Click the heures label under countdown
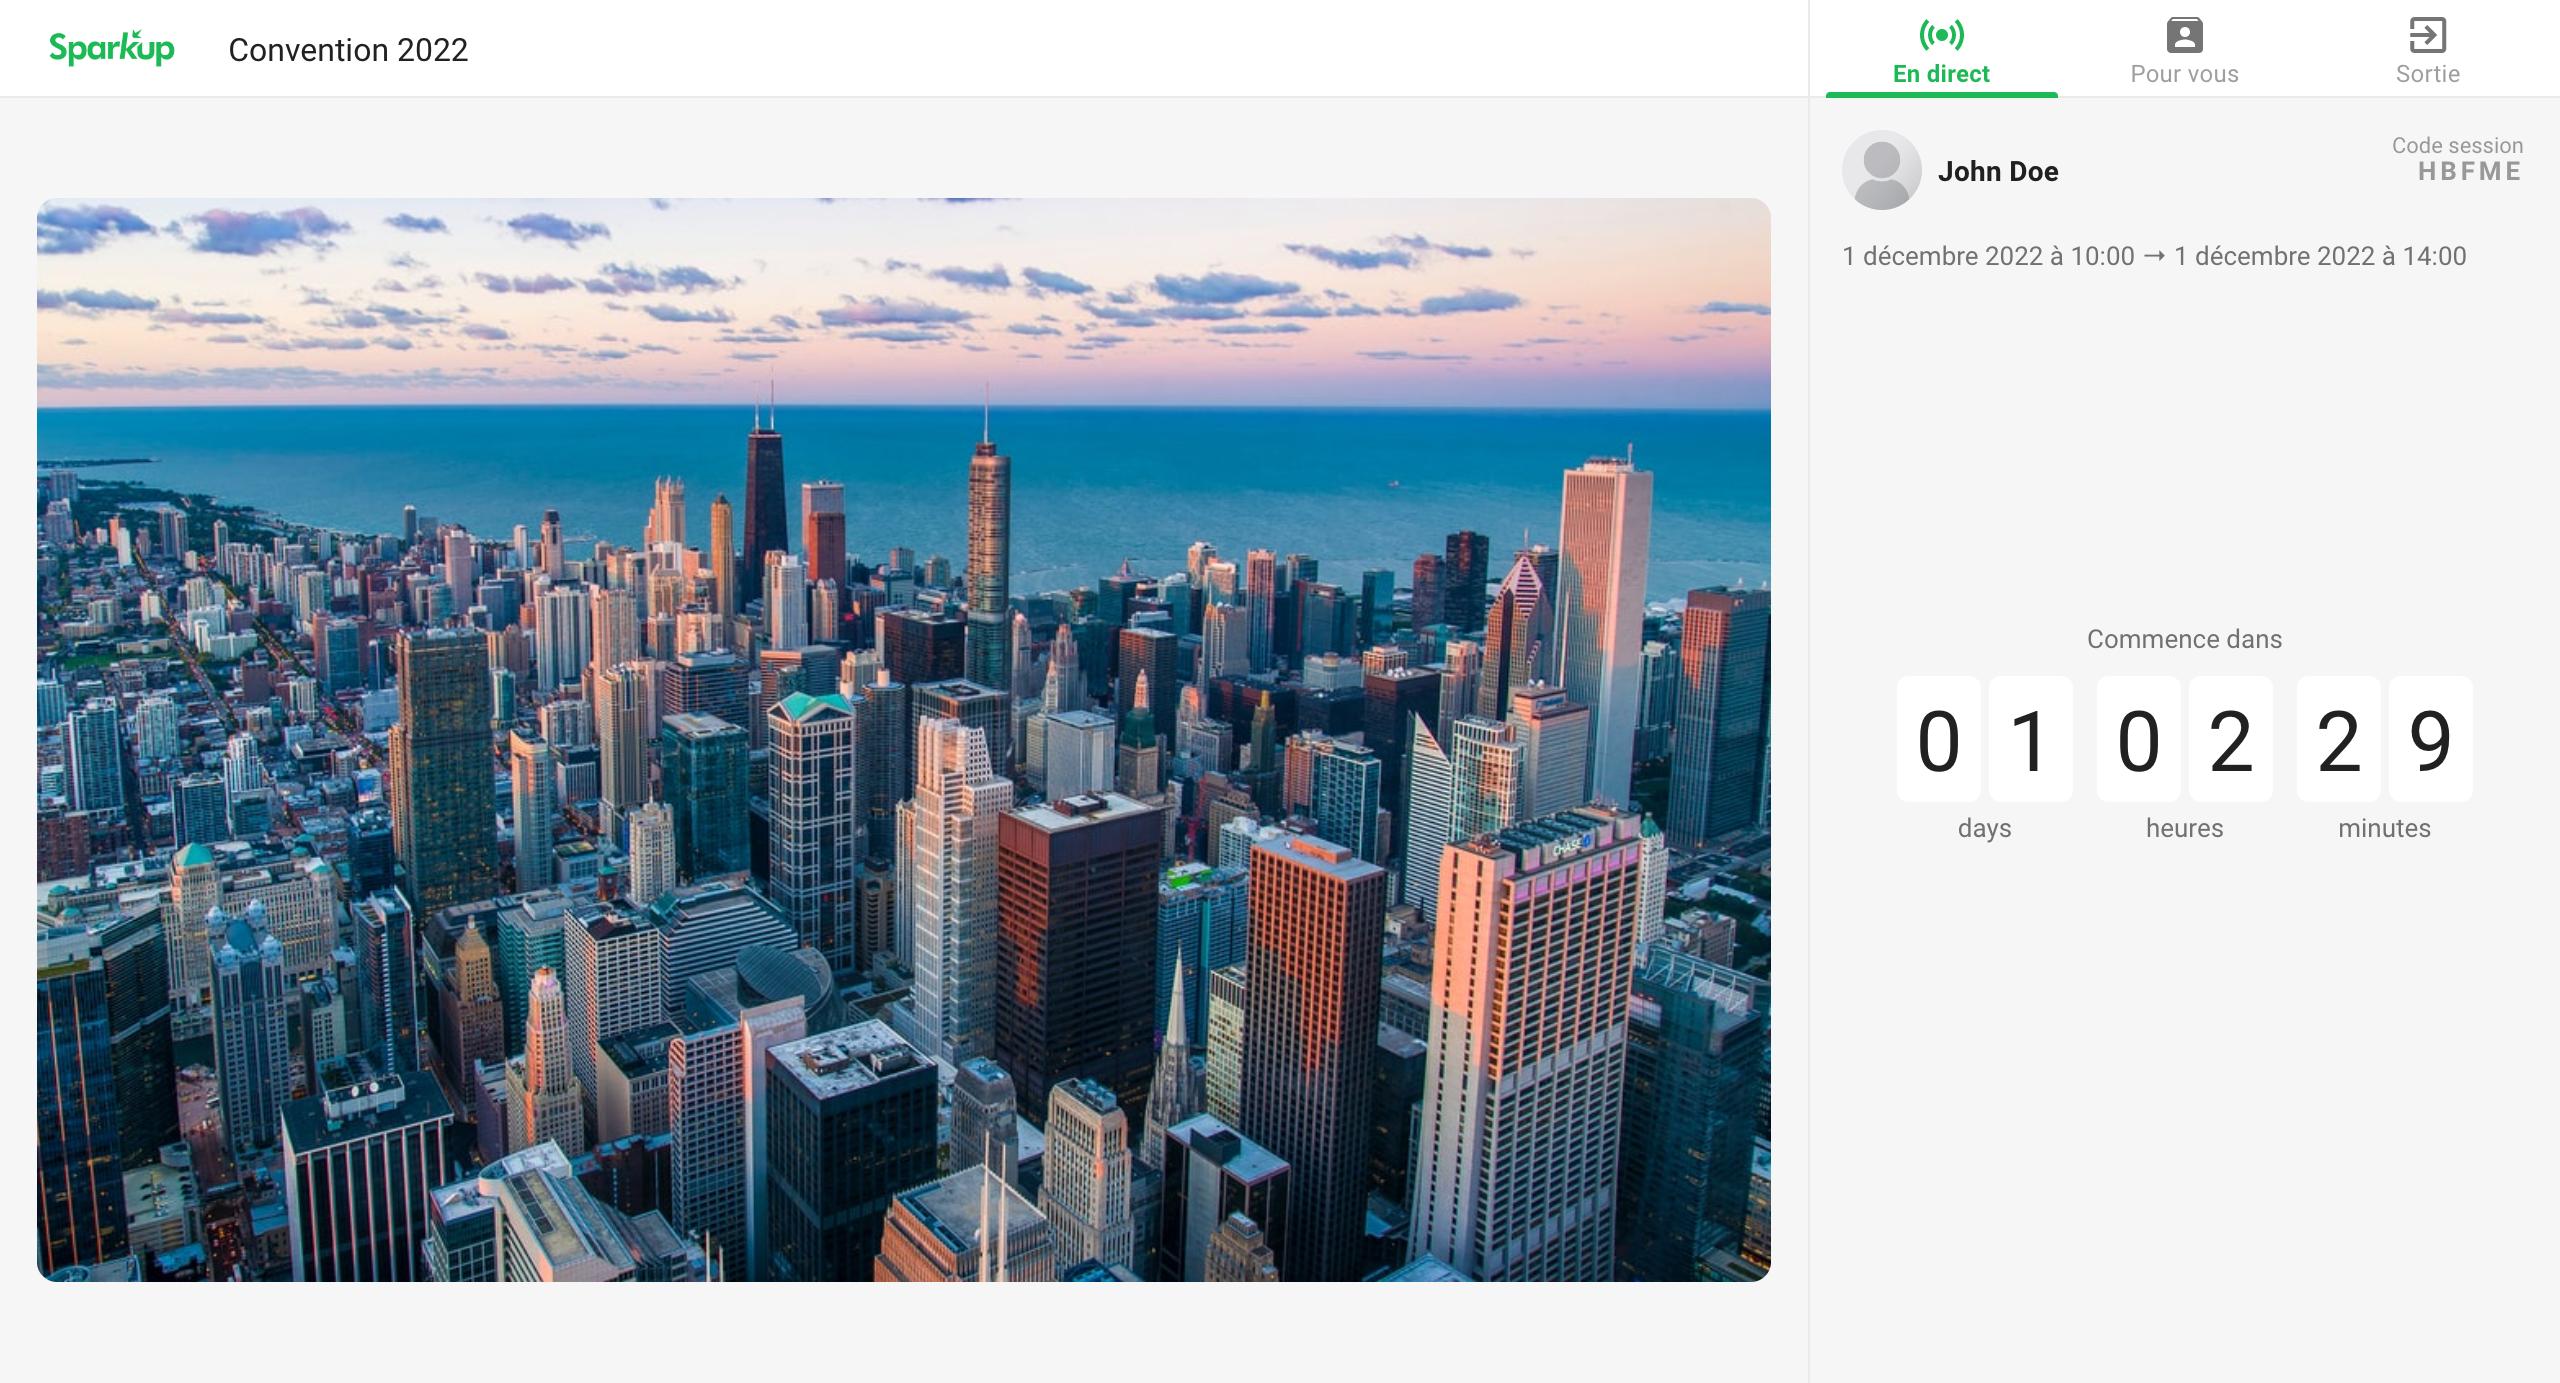Image resolution: width=2560 pixels, height=1383 pixels. click(x=2184, y=828)
